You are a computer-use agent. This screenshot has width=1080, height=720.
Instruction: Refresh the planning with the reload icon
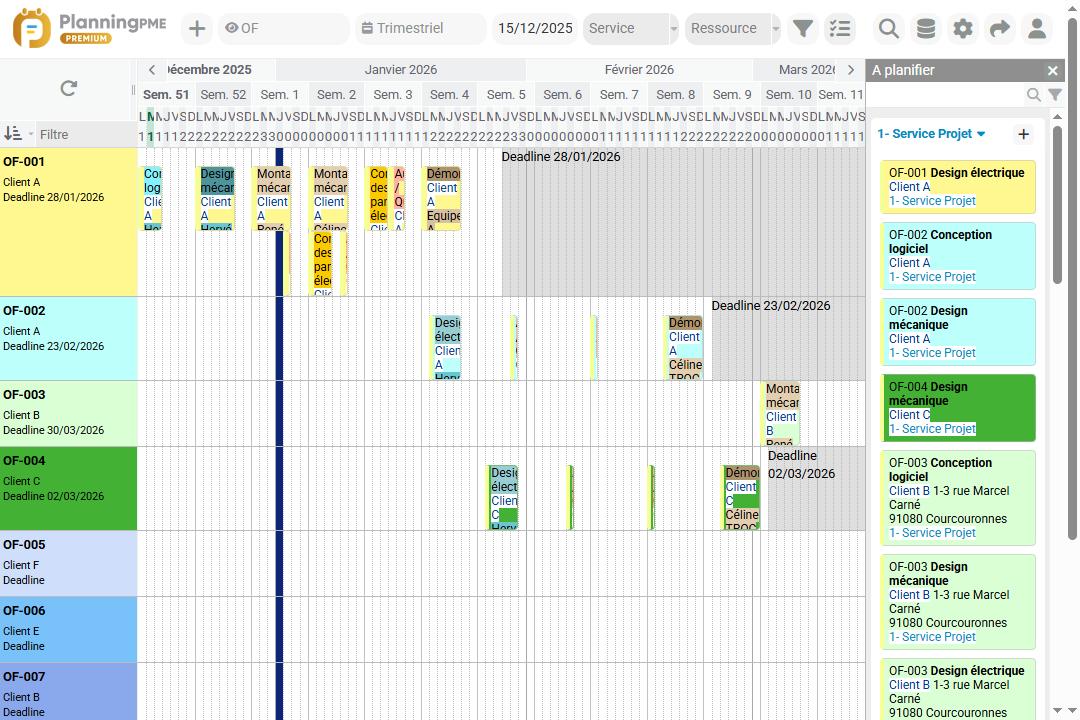coord(67,87)
